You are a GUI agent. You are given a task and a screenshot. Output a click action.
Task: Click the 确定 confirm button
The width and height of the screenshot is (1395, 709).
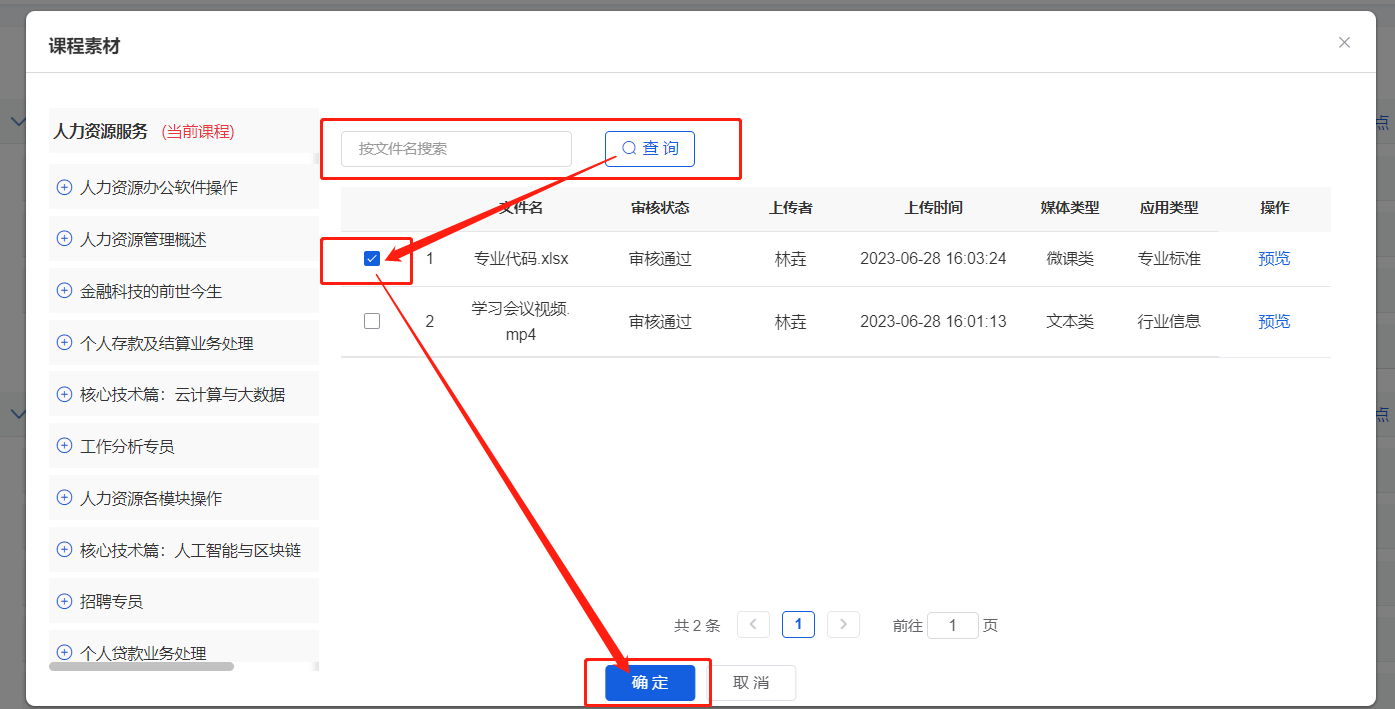click(x=648, y=682)
